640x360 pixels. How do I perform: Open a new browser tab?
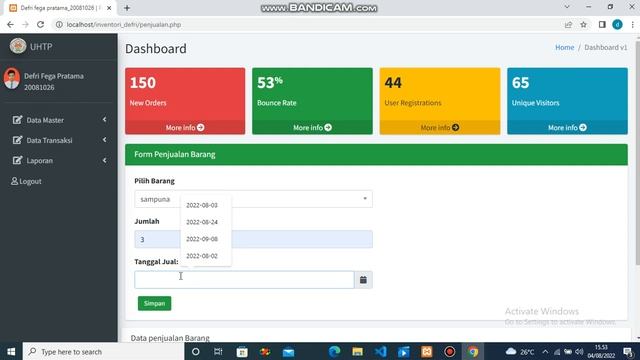pyautogui.click(x=127, y=8)
